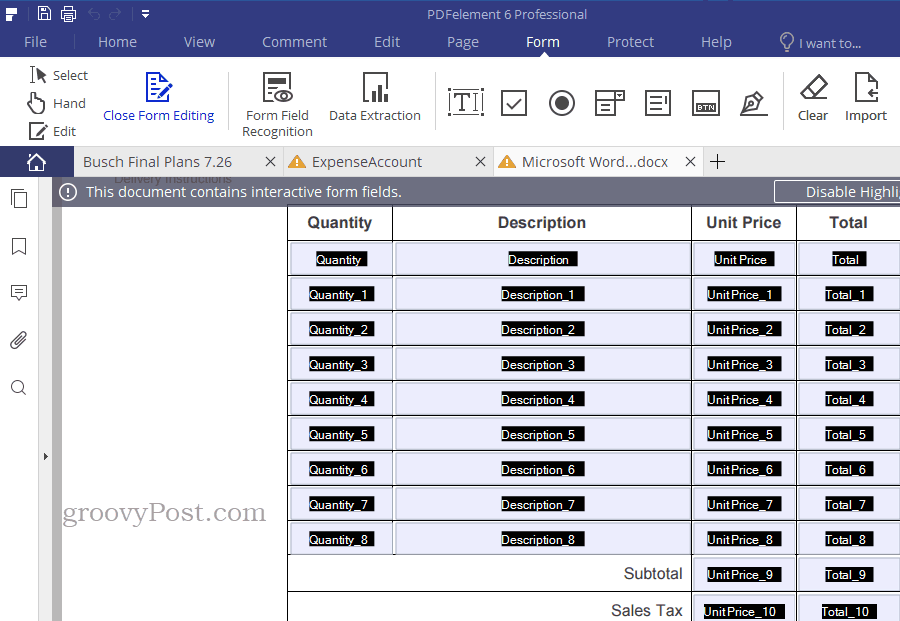Switch to the View ribbon tab
The height and width of the screenshot is (621, 900).
199,42
